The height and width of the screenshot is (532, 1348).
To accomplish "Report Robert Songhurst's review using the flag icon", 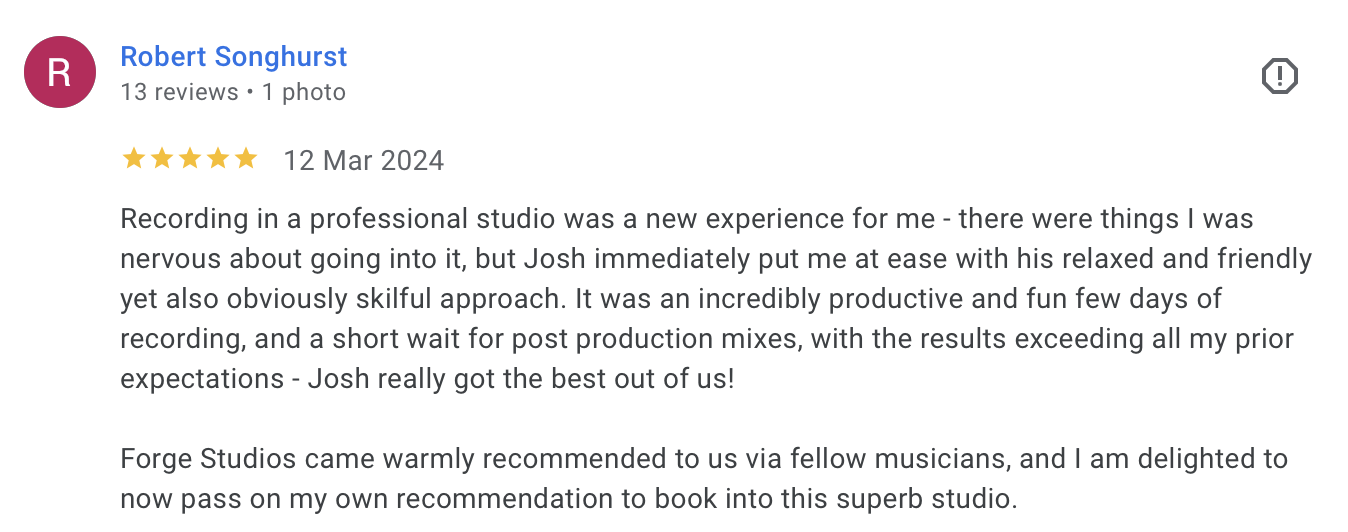I will pos(1279,76).
